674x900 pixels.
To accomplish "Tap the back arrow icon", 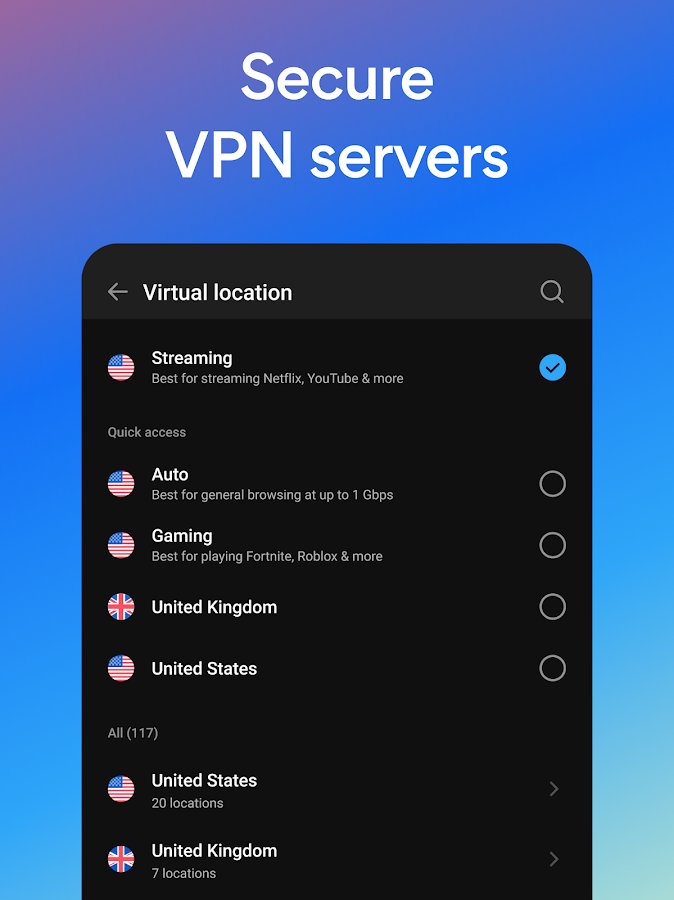I will tap(117, 292).
